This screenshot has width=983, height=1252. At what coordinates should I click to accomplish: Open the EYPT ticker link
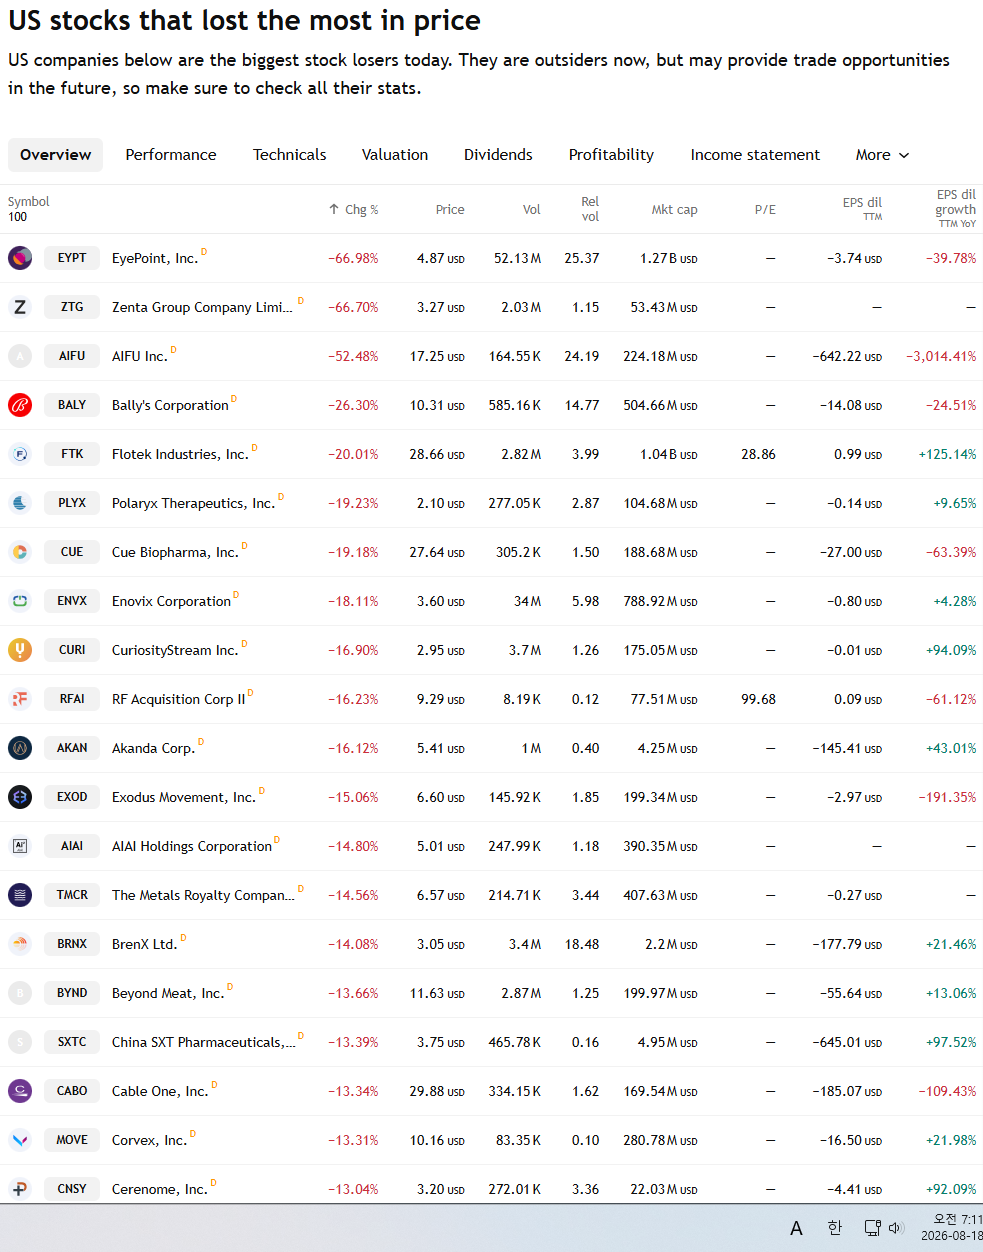point(72,258)
